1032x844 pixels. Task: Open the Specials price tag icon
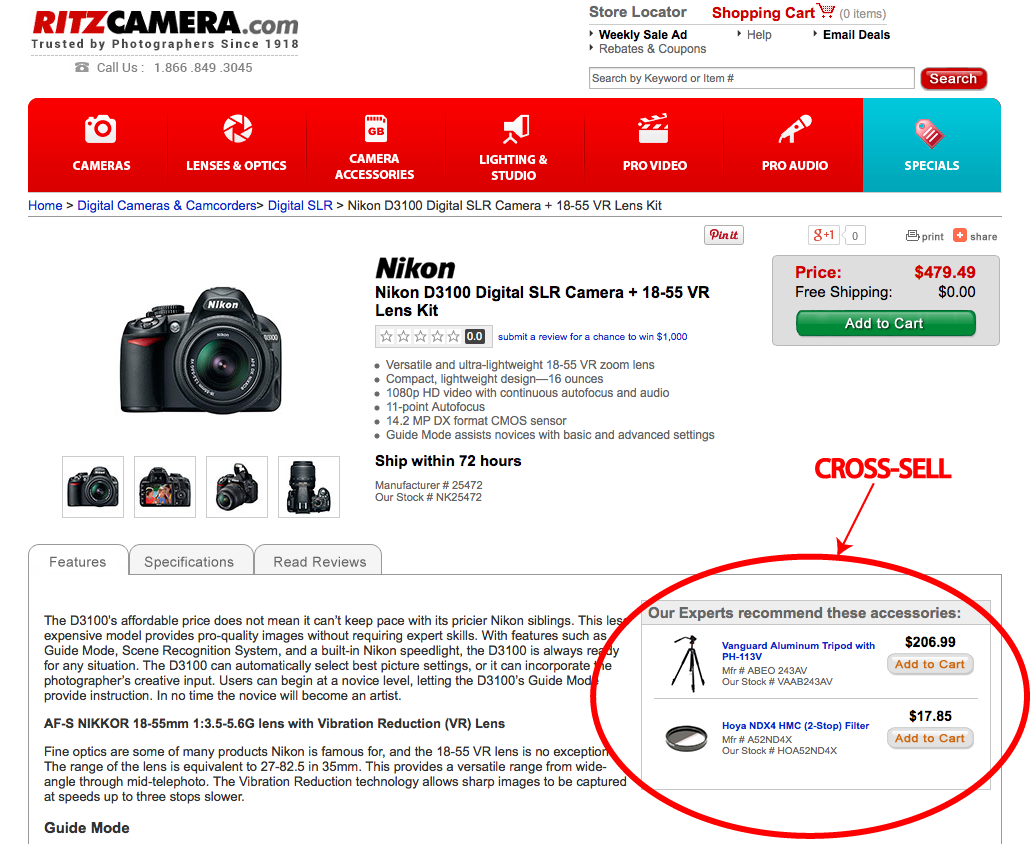(x=930, y=133)
